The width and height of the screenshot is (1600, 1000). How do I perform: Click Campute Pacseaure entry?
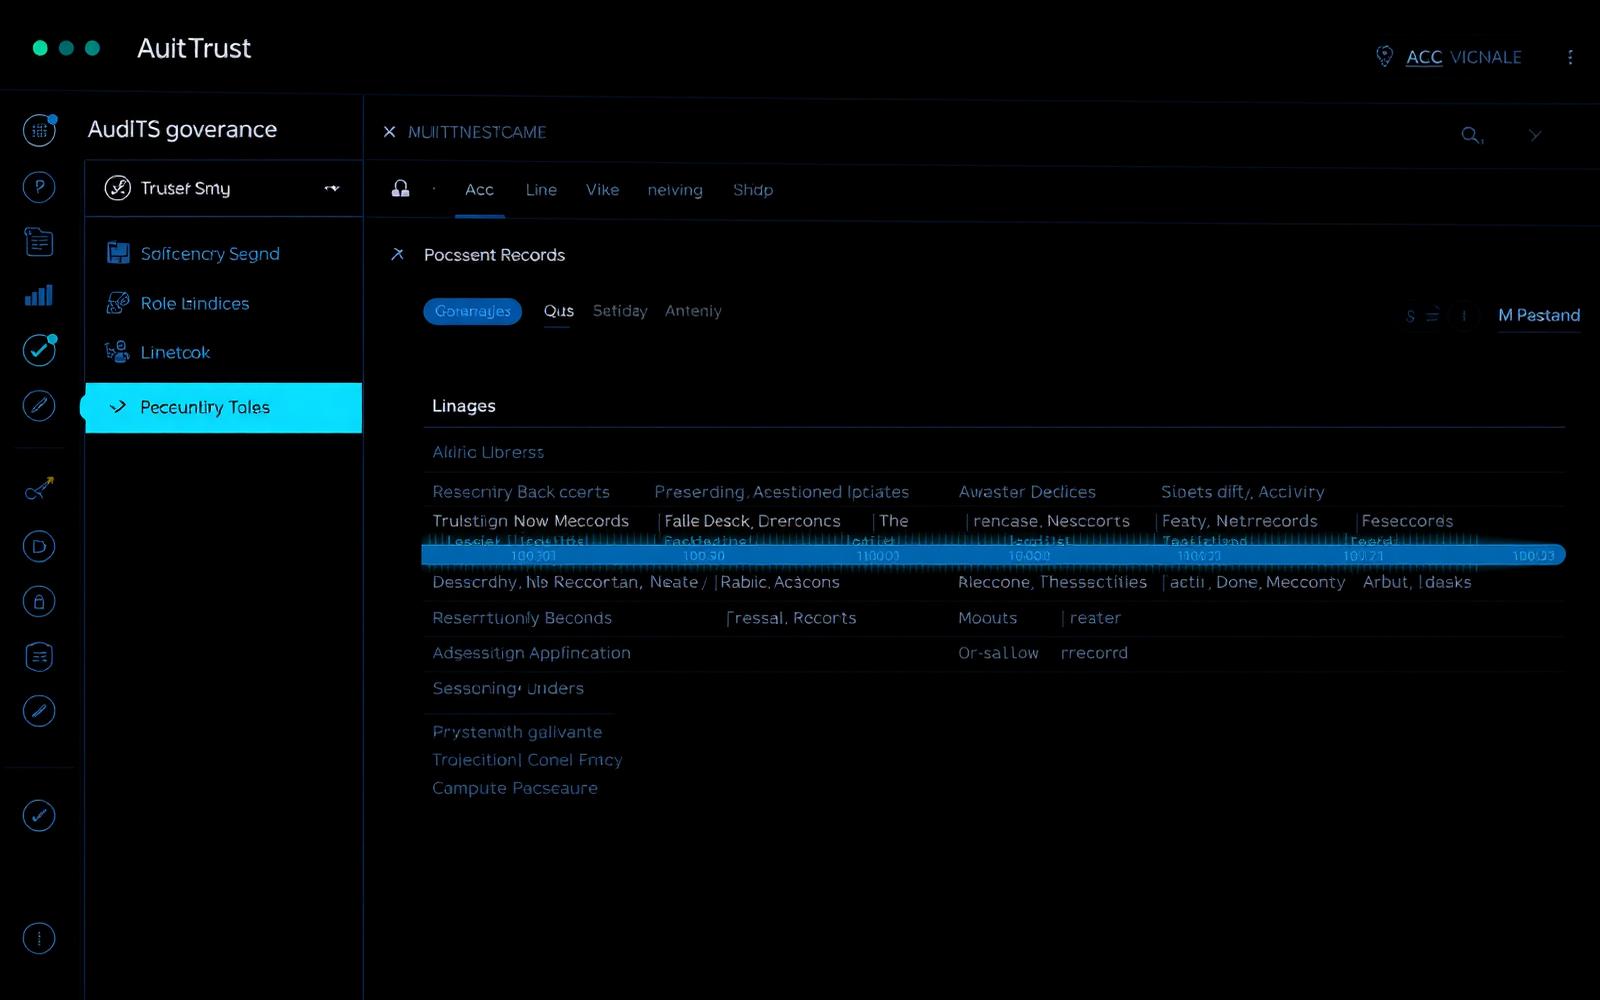515,788
